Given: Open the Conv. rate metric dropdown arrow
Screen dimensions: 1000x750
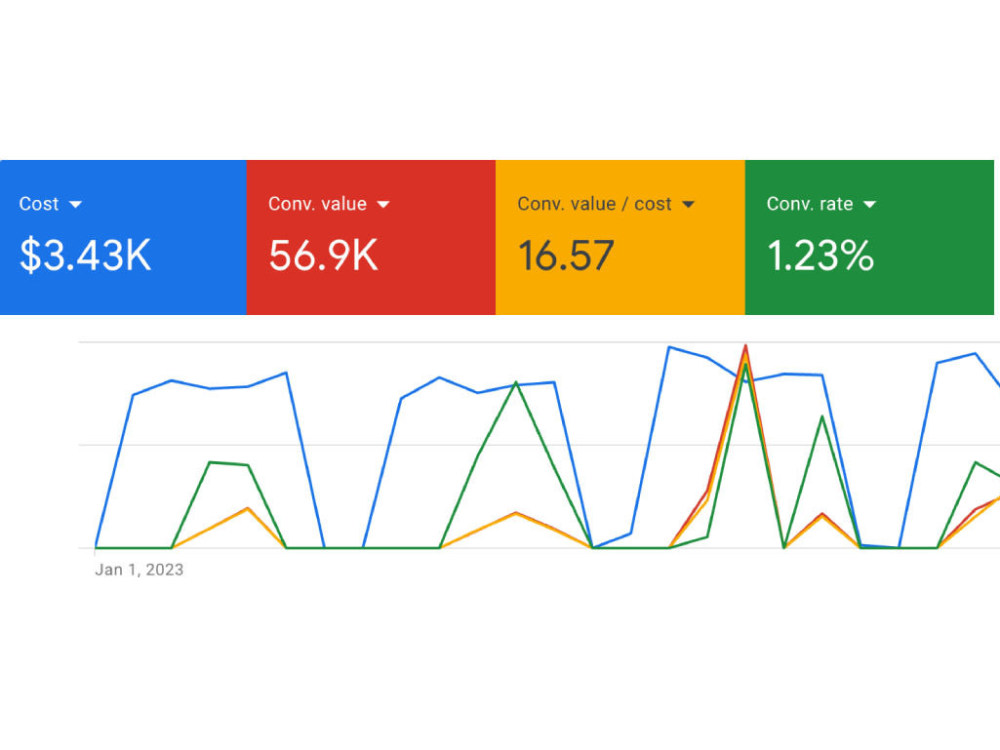Looking at the screenshot, I should (x=869, y=205).
